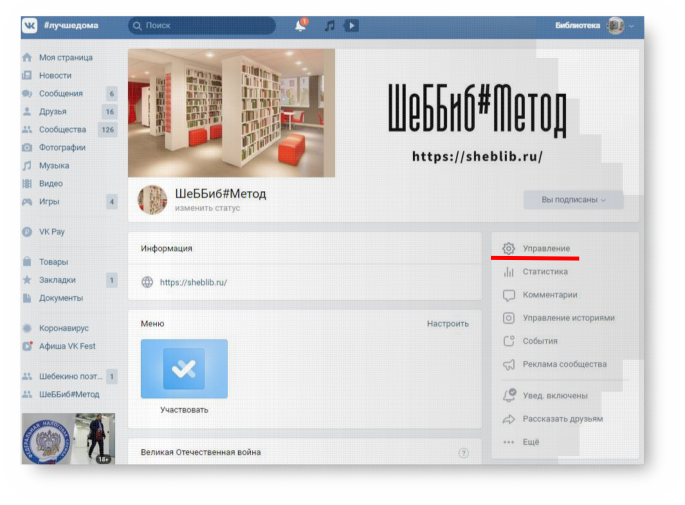Click the note icon beside Музыка
This screenshot has width=685, height=505.
tap(27, 166)
